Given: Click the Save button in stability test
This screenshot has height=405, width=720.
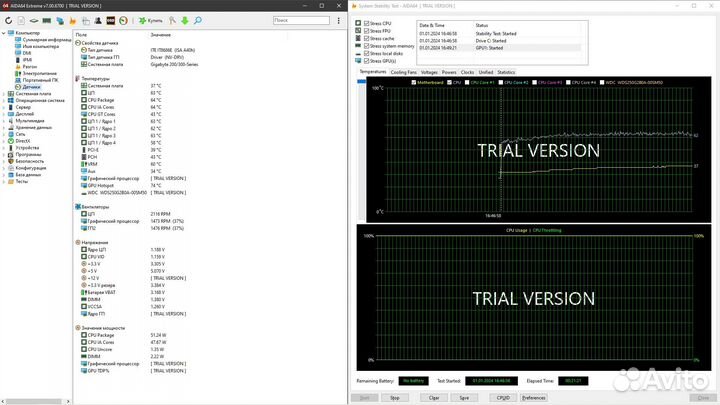Looking at the screenshot, I should 464,398.
